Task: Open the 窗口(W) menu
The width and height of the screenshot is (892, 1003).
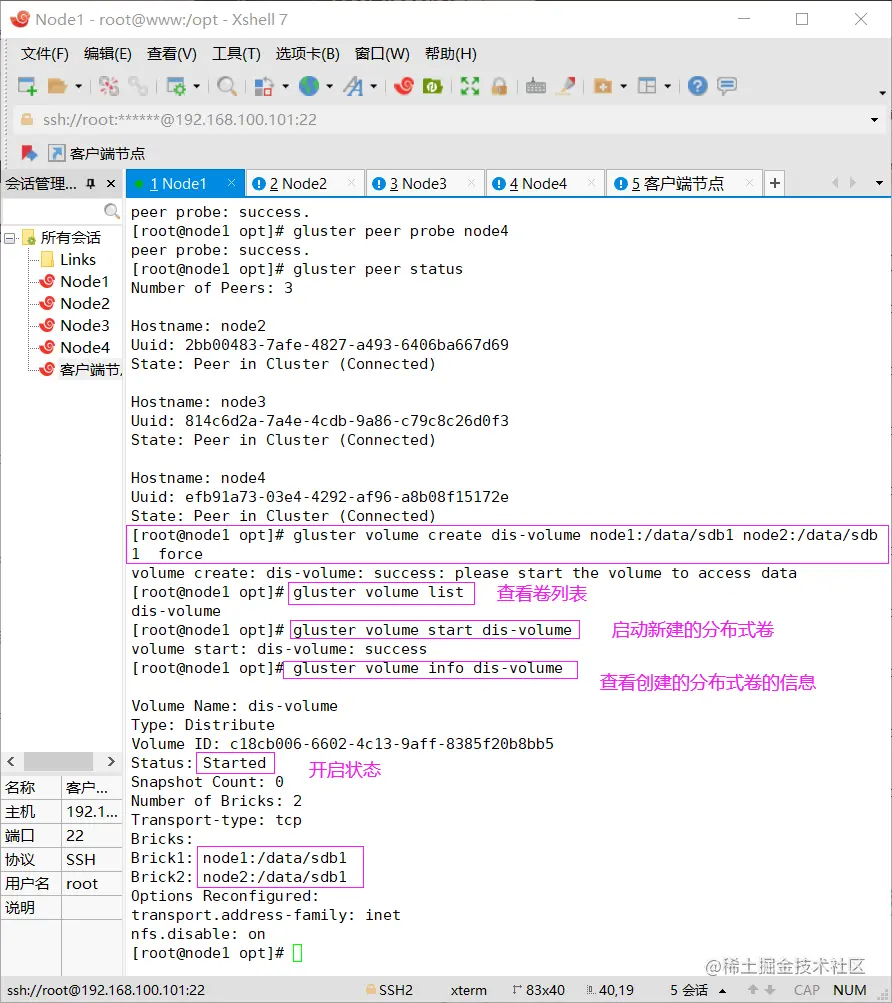Action: 382,54
